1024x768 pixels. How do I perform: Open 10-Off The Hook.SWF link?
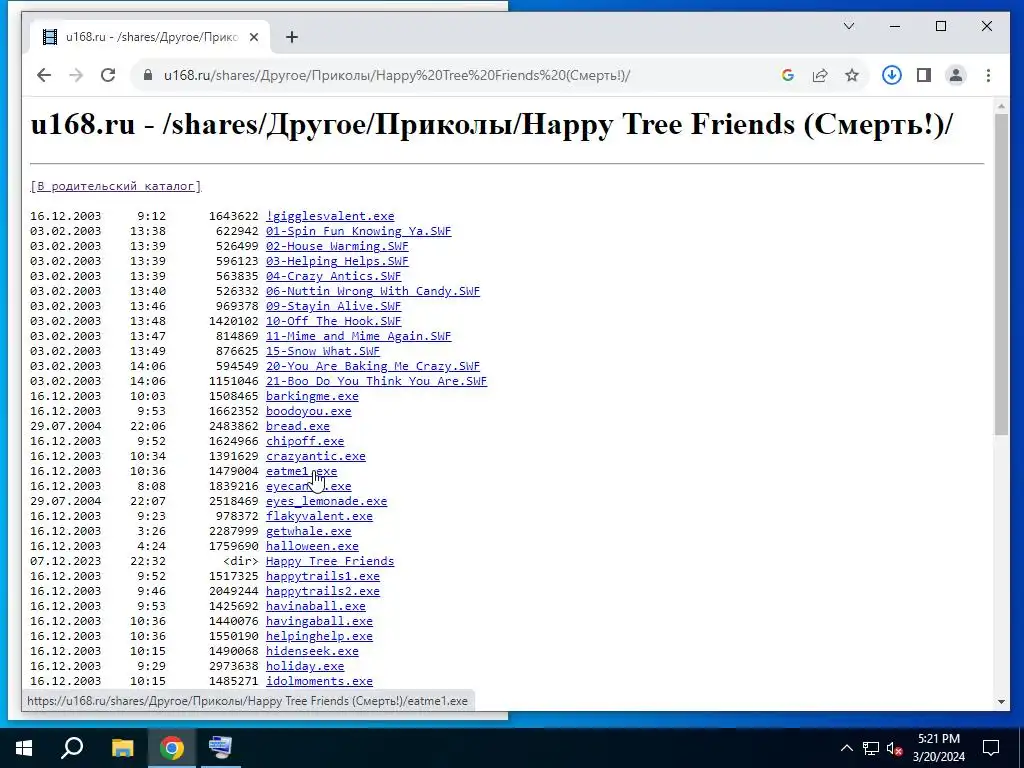pos(334,321)
